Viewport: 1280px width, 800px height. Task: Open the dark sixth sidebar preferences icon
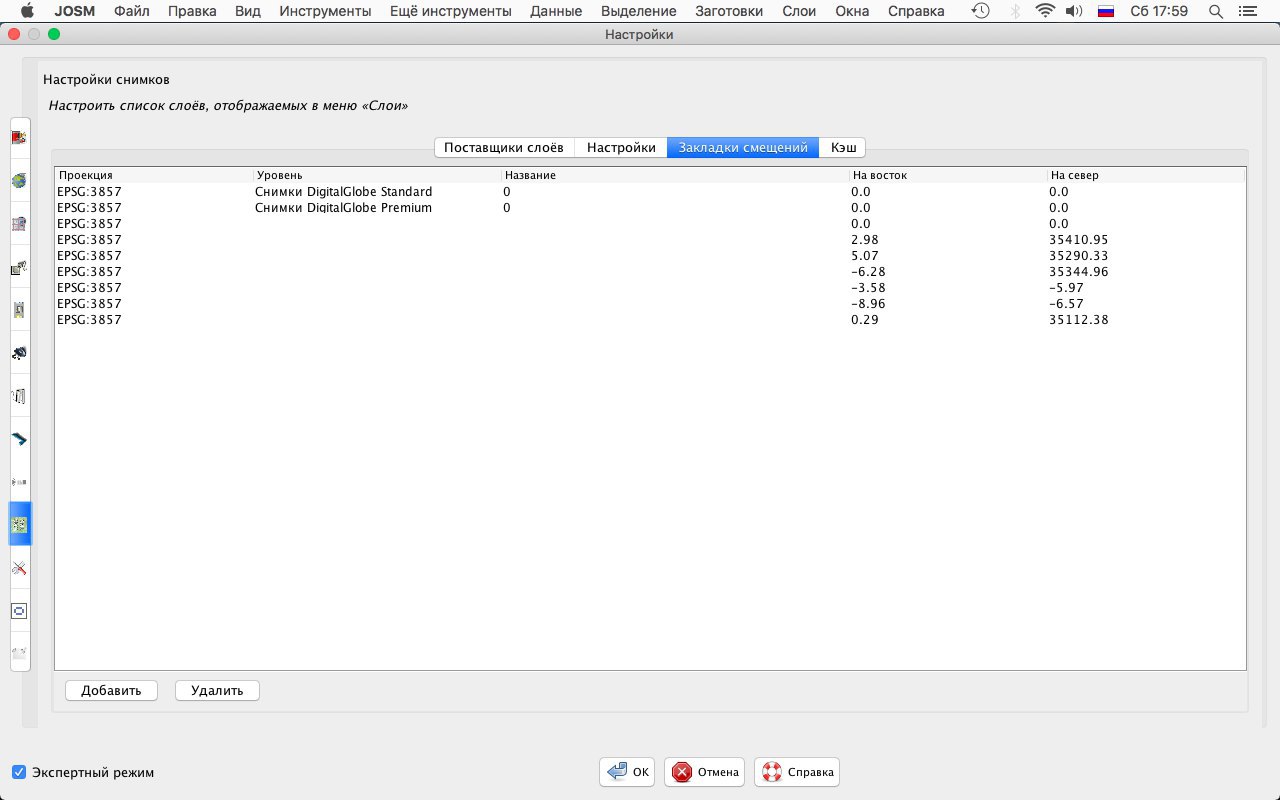coord(19,353)
